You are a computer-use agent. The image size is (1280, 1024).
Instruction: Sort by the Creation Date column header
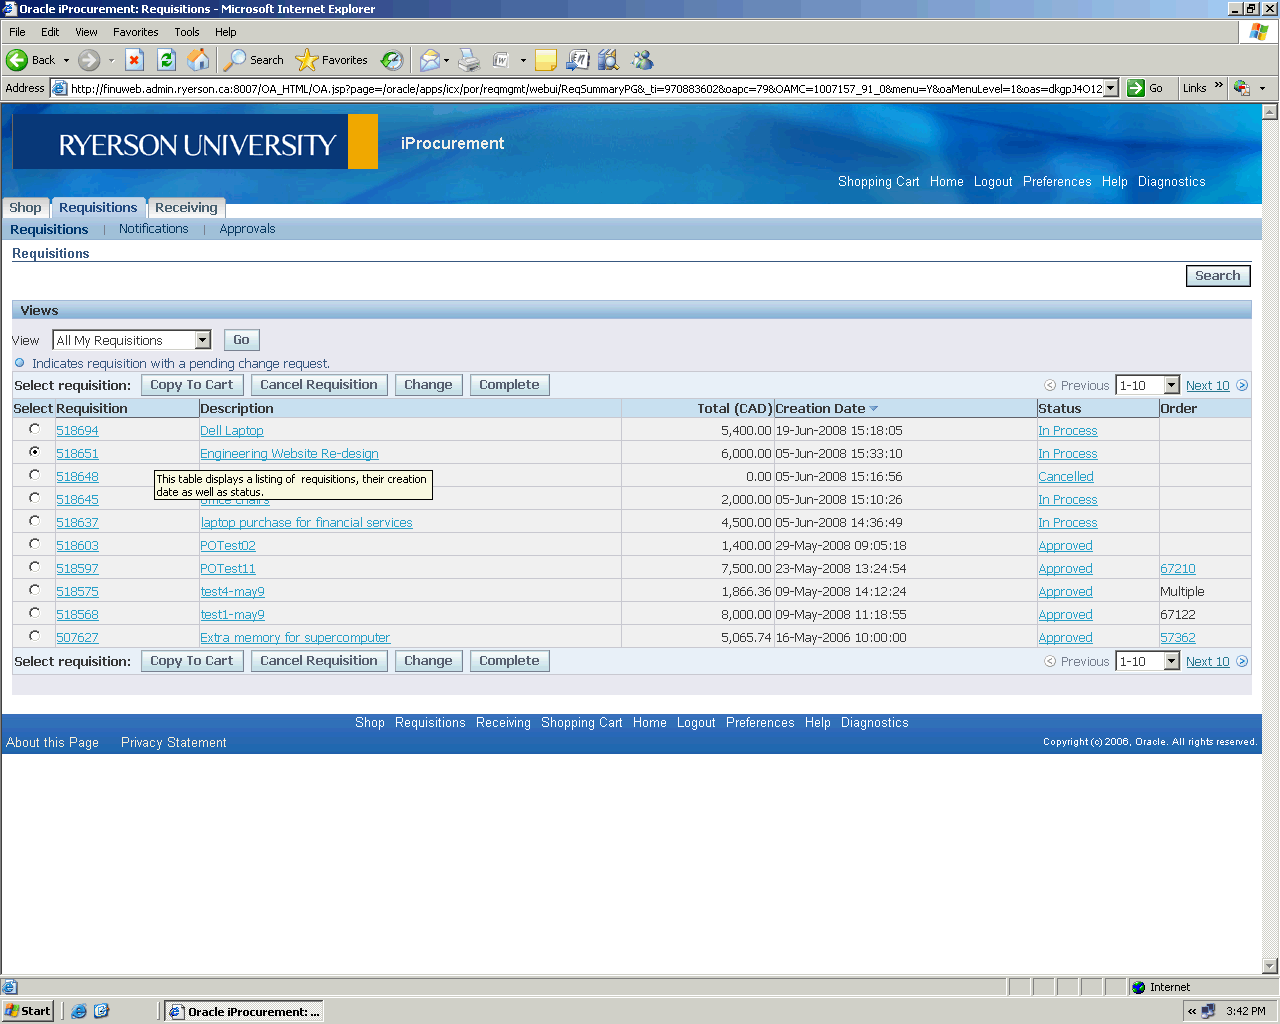[820, 408]
